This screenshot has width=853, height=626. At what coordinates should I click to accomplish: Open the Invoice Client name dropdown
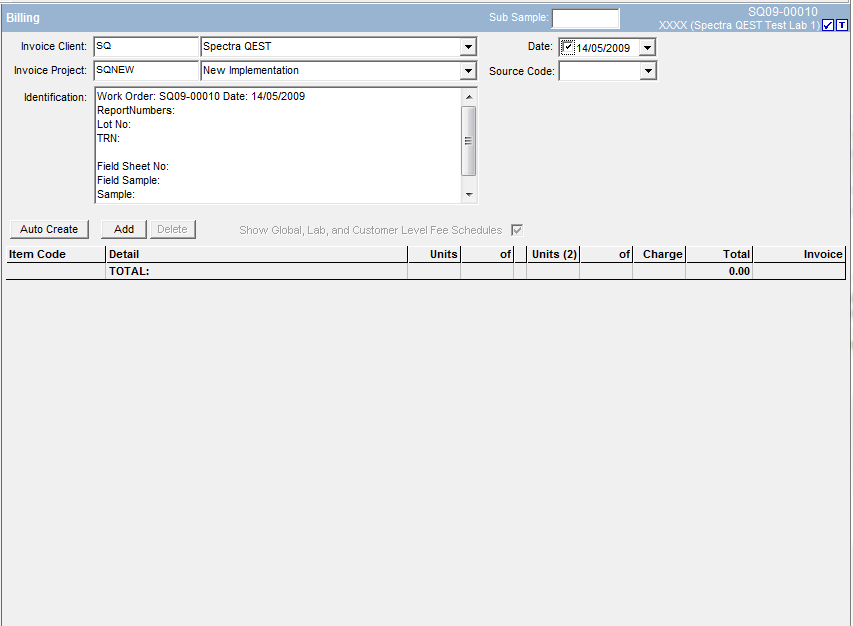pyautogui.click(x=468, y=47)
